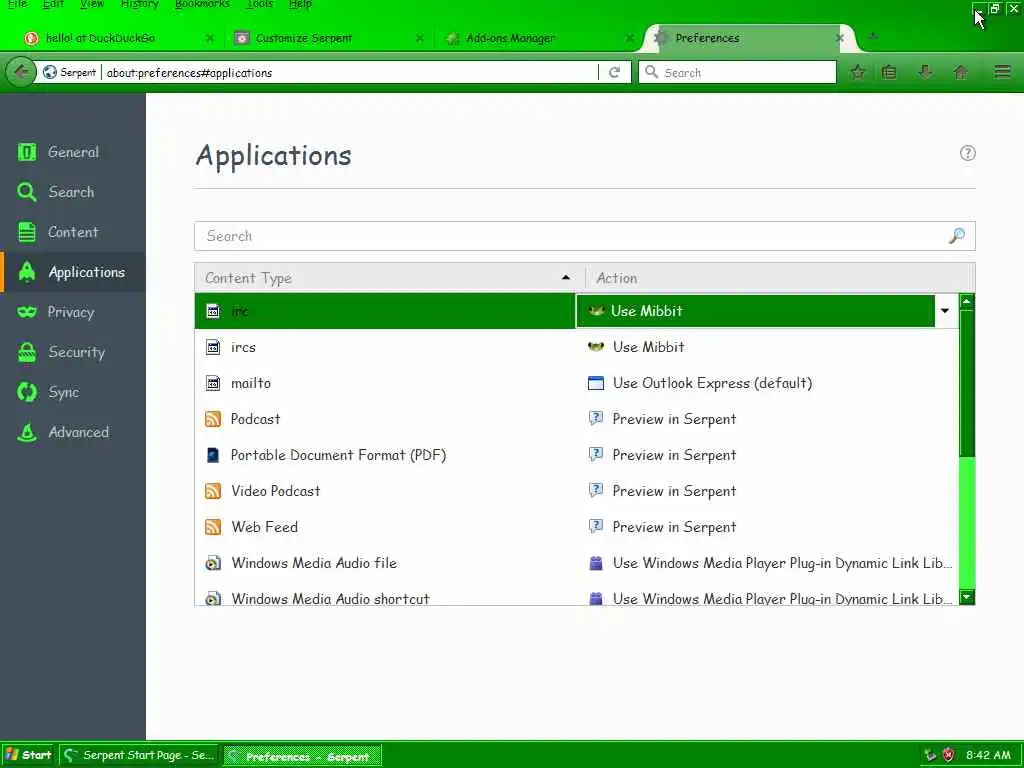Open the Bookmarks menu
This screenshot has height=768, width=1024.
tap(202, 4)
